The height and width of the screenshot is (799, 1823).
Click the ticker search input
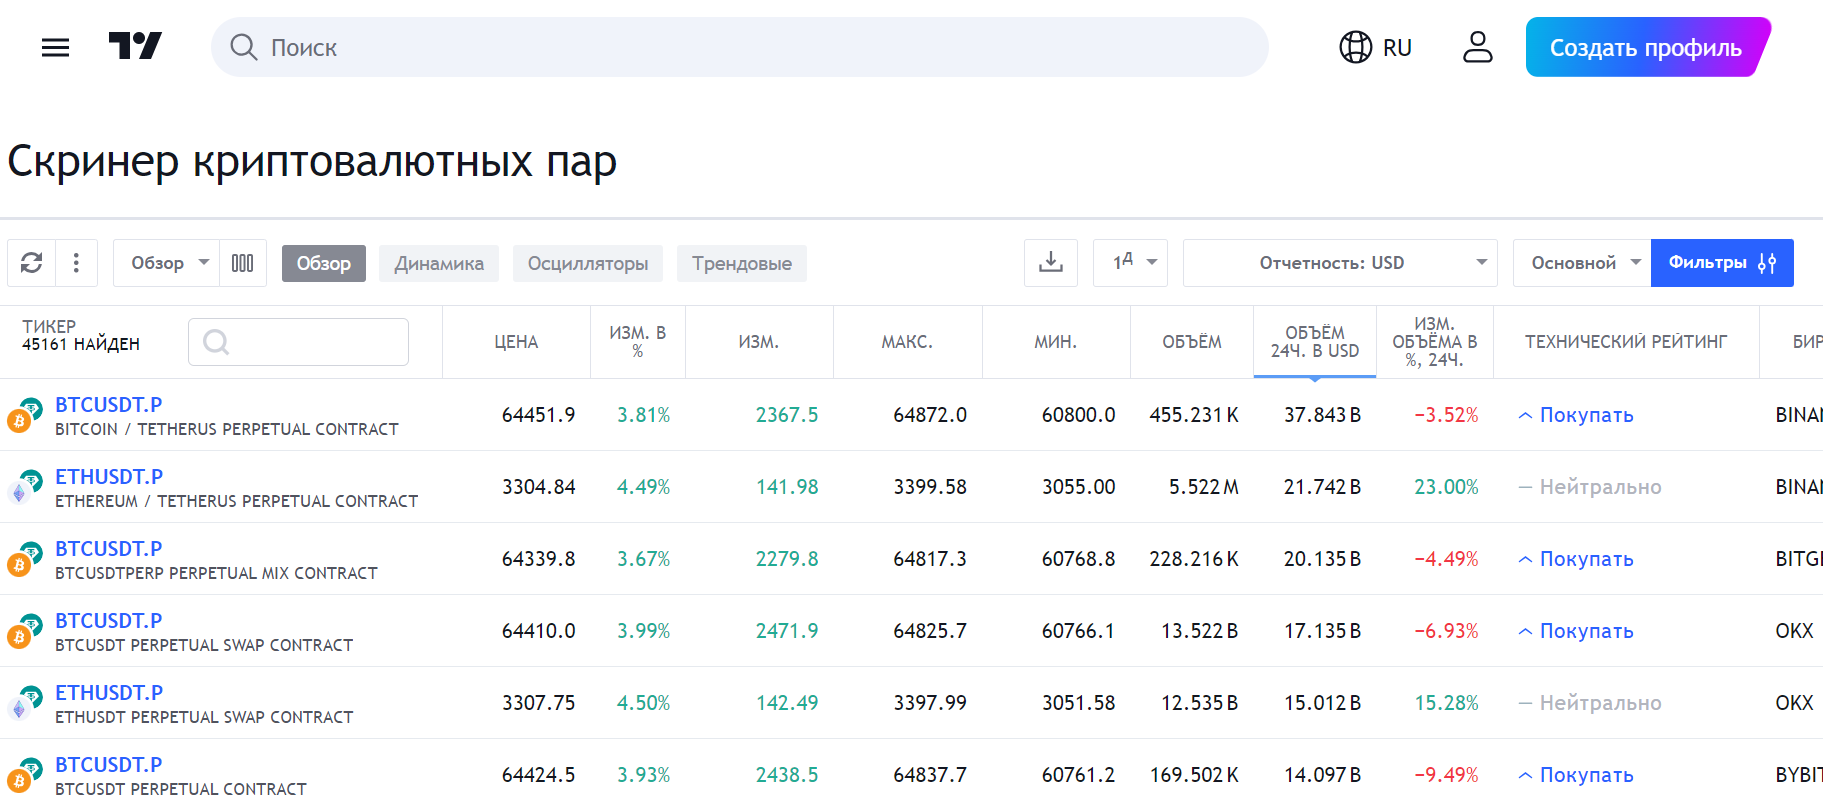tap(298, 342)
